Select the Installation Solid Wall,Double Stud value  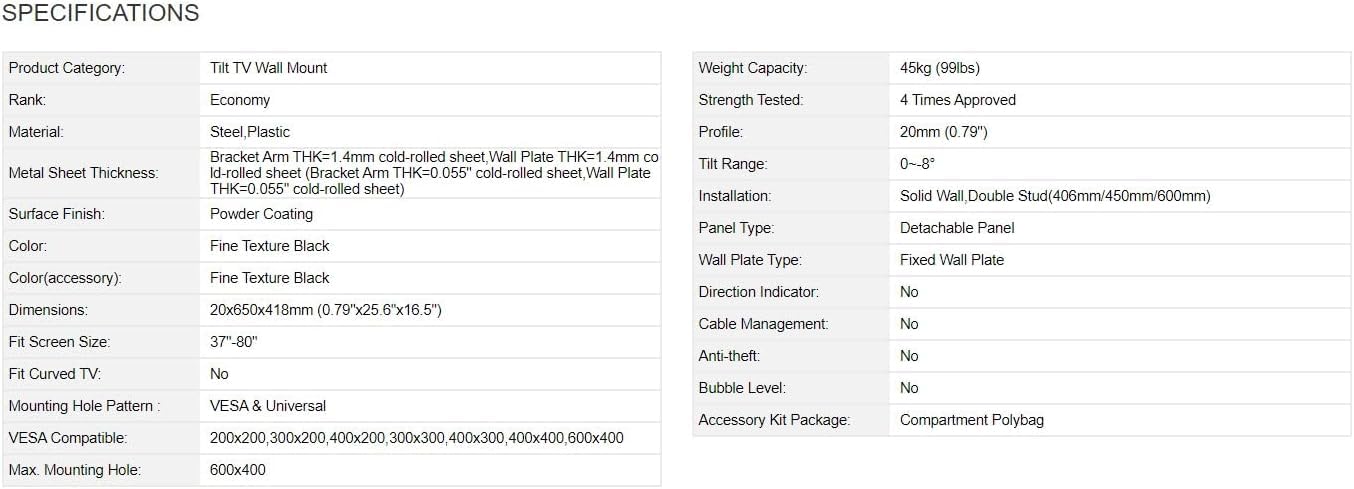click(1055, 196)
